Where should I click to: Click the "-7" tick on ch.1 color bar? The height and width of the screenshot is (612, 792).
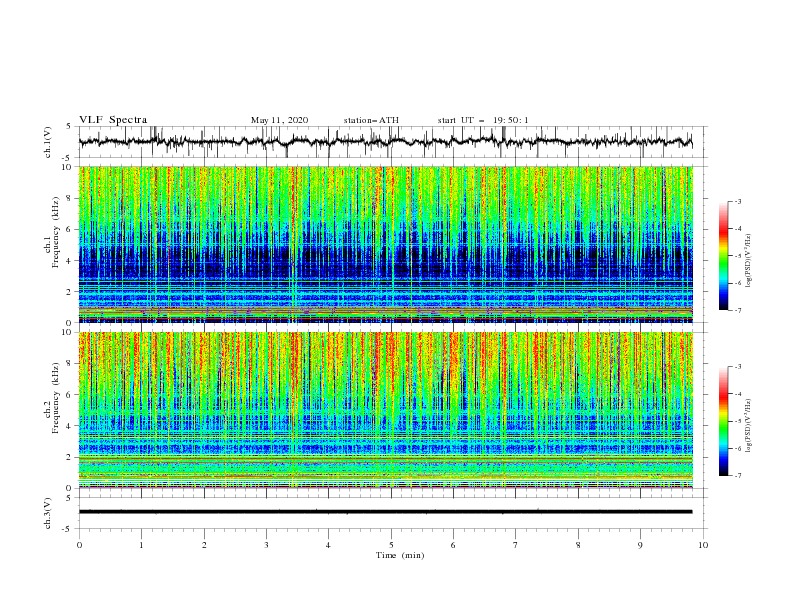738,310
